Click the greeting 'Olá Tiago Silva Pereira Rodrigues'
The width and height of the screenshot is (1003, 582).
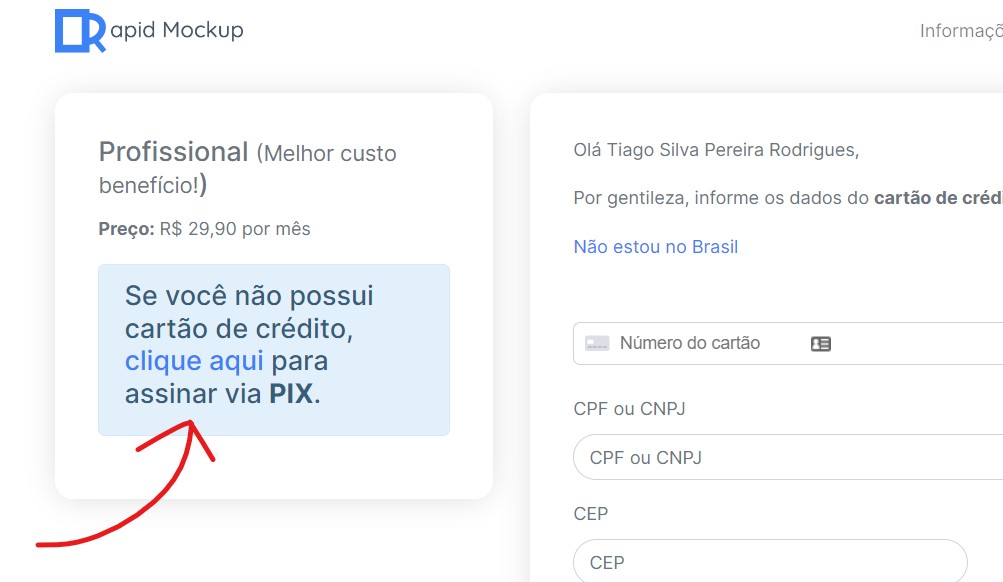[716, 150]
